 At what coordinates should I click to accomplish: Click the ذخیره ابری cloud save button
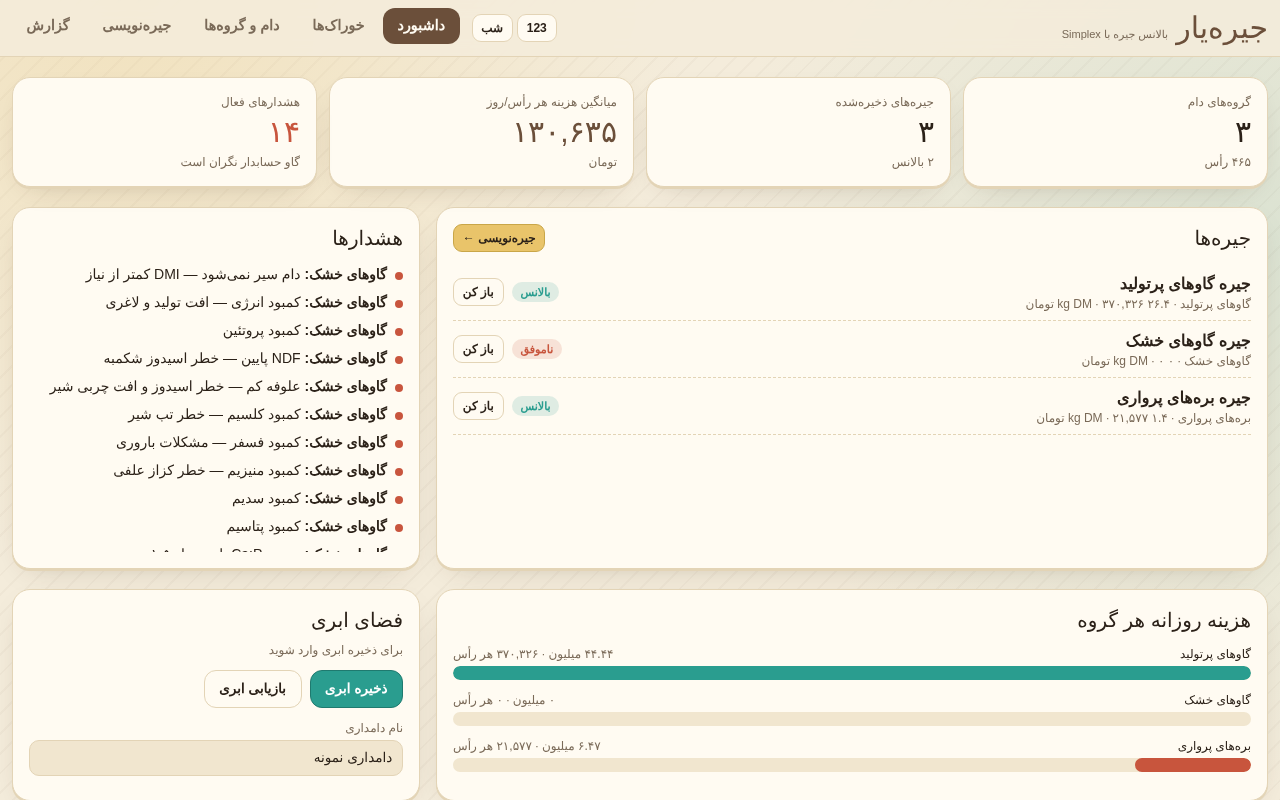[356, 689]
